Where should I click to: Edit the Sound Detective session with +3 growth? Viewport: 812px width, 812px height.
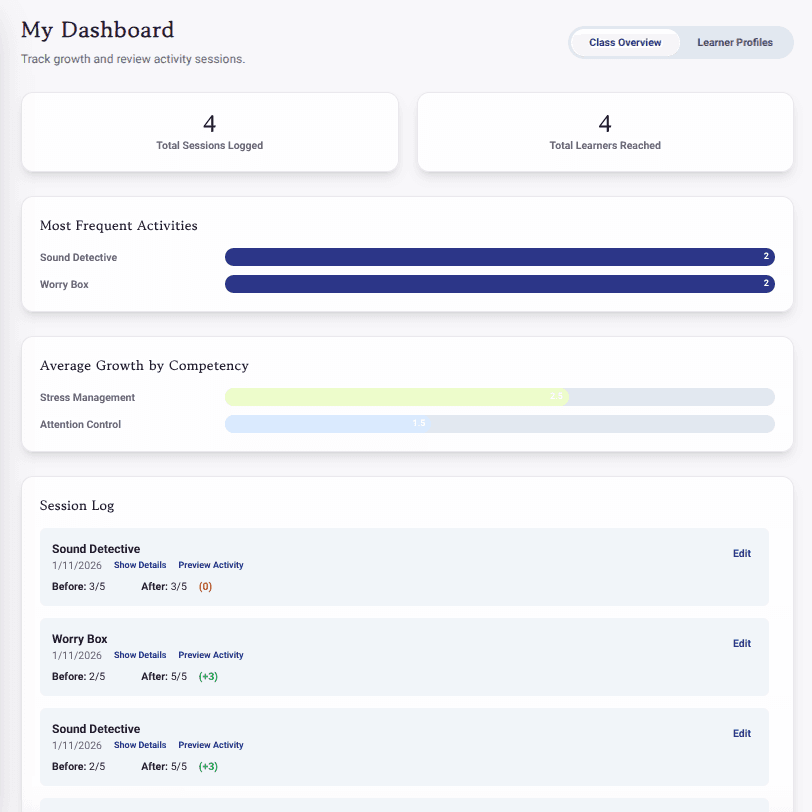point(742,734)
